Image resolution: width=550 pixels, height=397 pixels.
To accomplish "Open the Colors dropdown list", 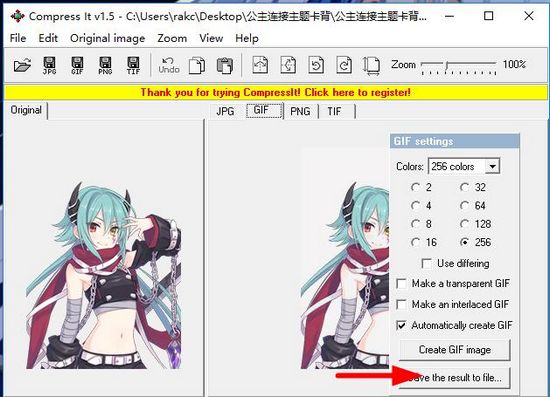I will click(492, 166).
